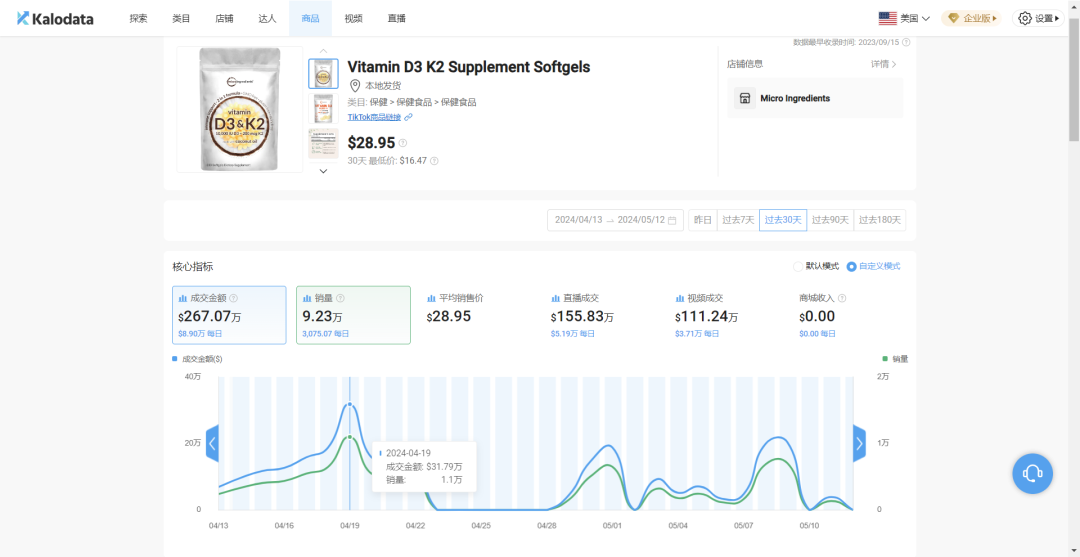
Task: Click the 类目 保健食品 breadcrumb text
Action: pyautogui.click(x=412, y=102)
